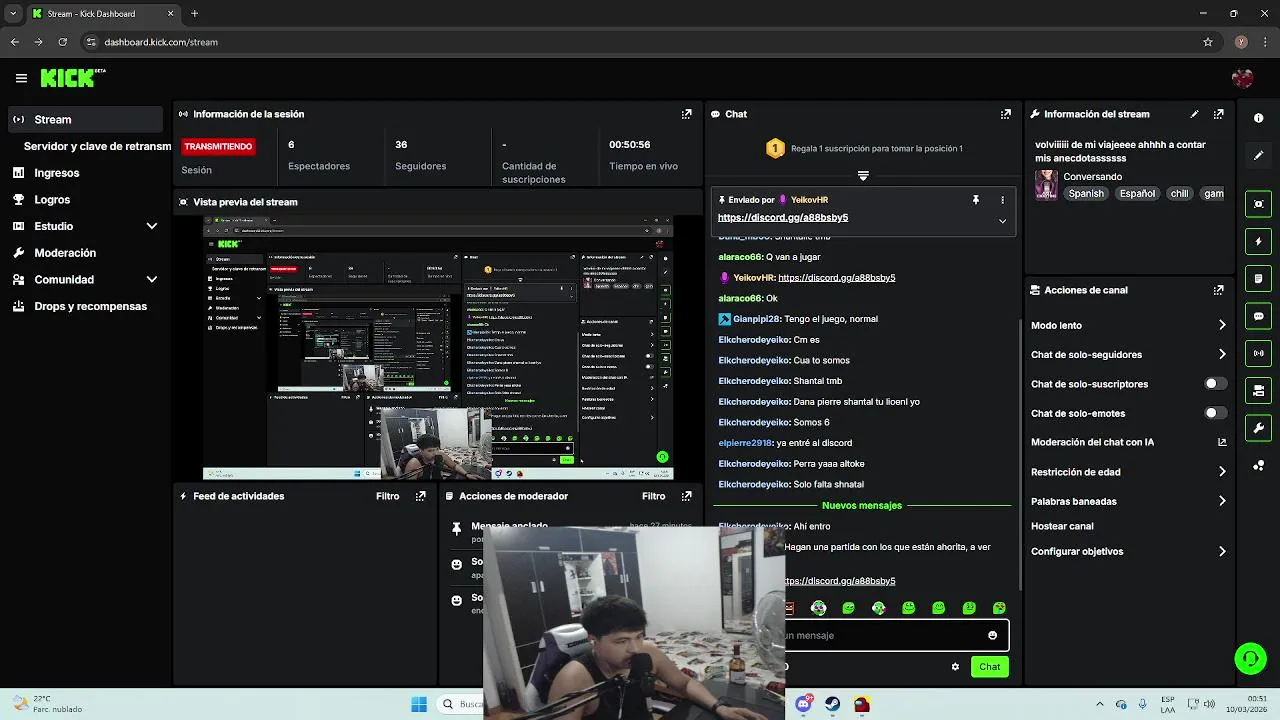Viewport: 1280px width, 720px height.
Task: Toggle the wrench icon in right sidebar
Action: pyautogui.click(x=1258, y=428)
